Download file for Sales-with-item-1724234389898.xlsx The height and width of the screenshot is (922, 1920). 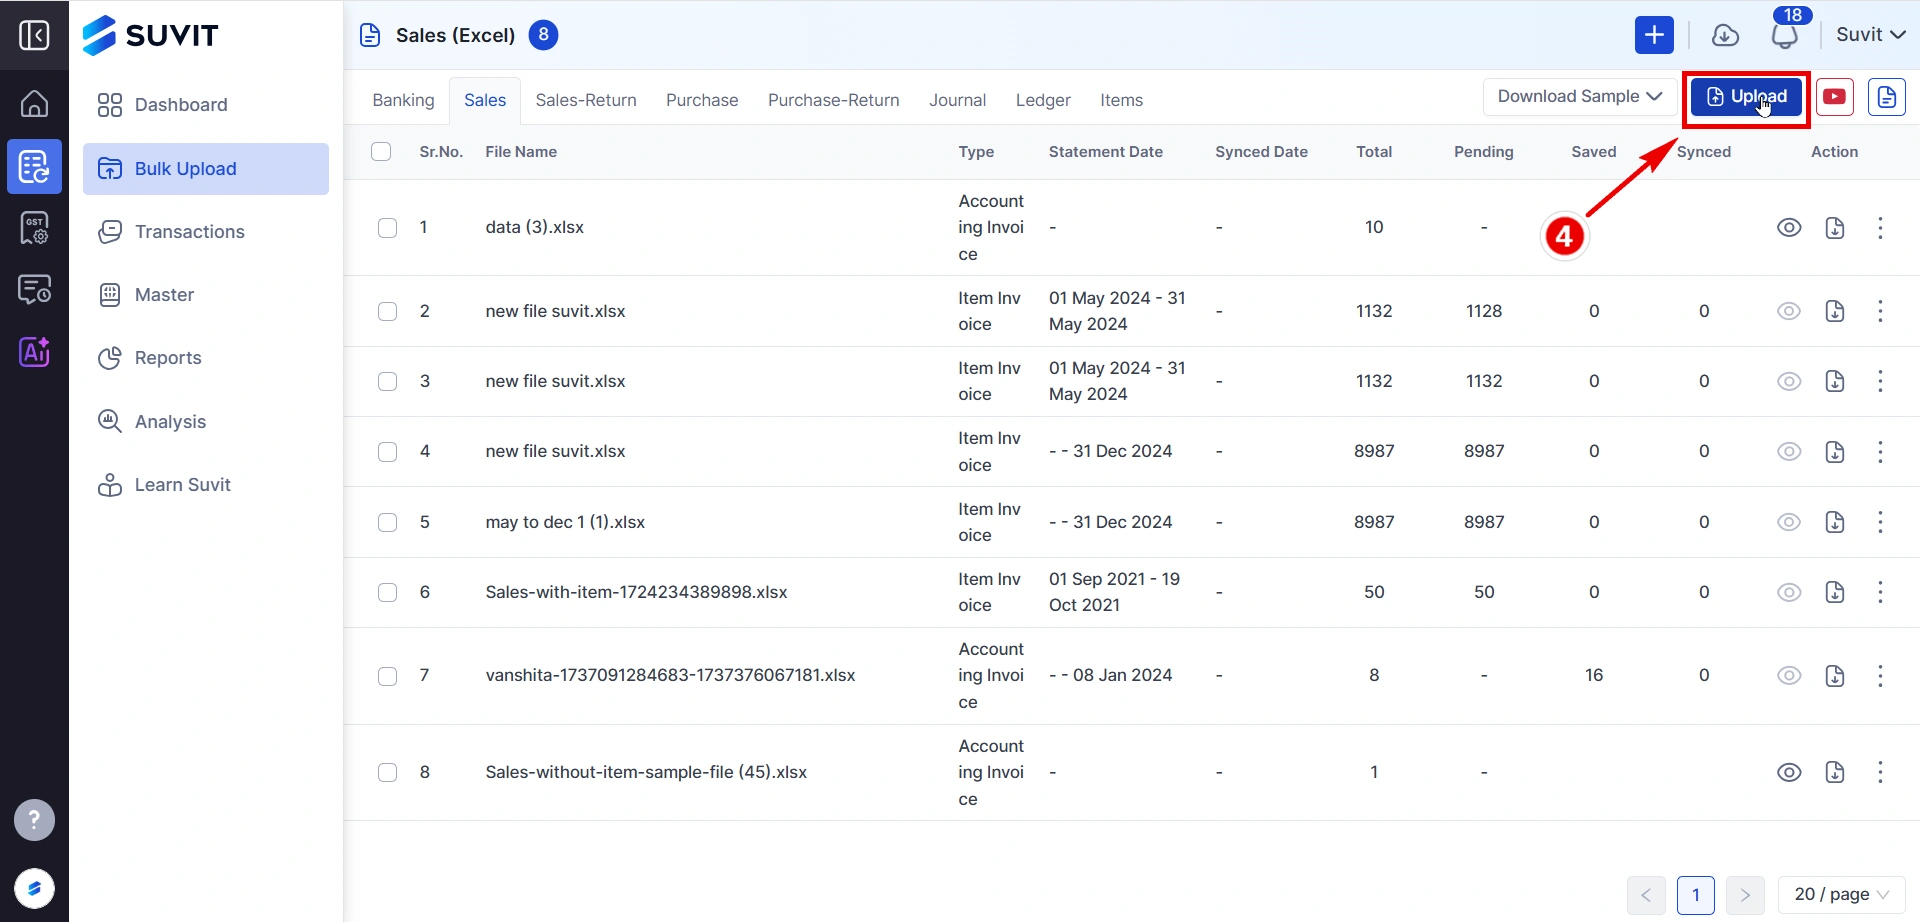[1835, 592]
